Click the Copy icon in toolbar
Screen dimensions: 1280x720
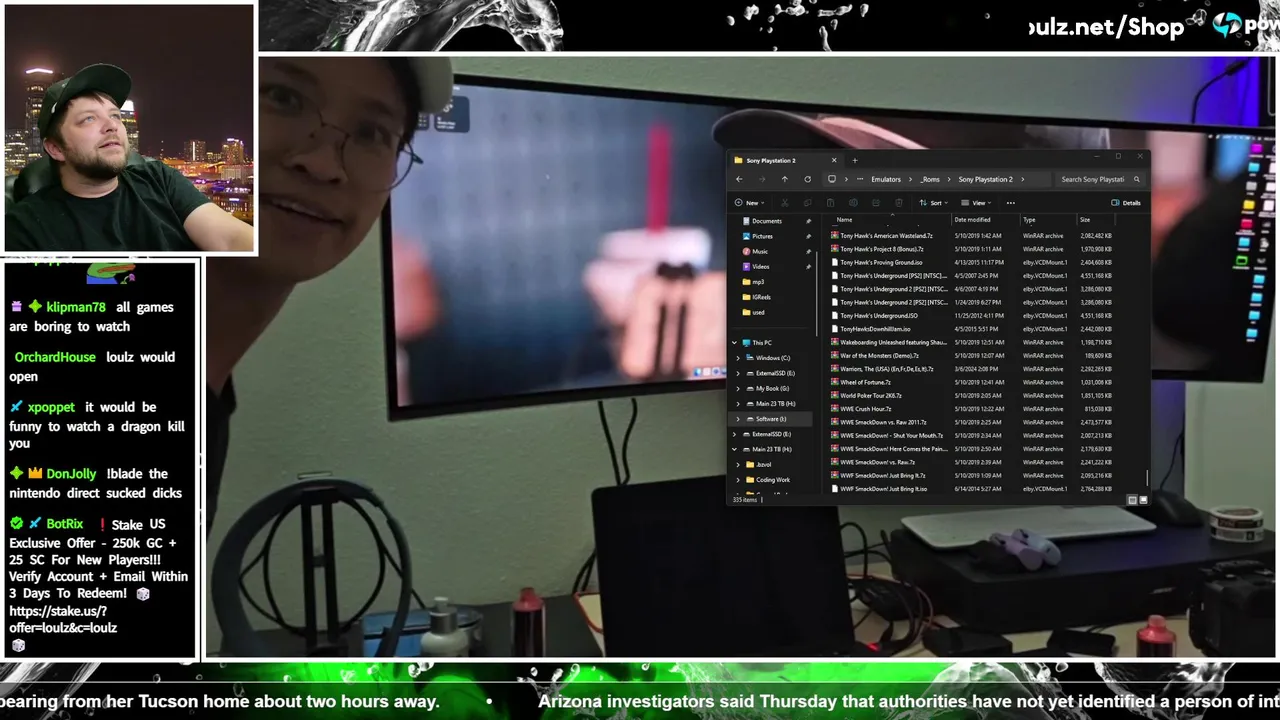point(808,203)
